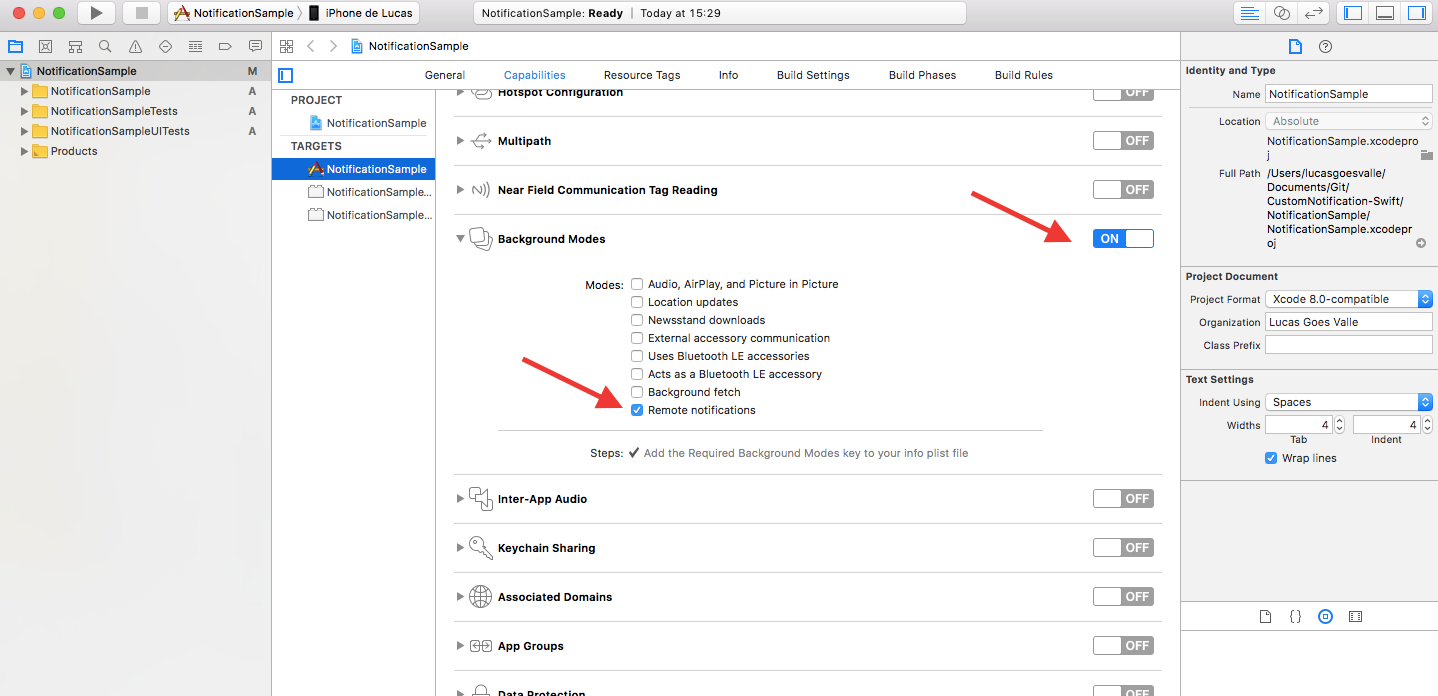Screen dimensions: 1438x696
Task: Check Background fetch mode
Action: [637, 392]
